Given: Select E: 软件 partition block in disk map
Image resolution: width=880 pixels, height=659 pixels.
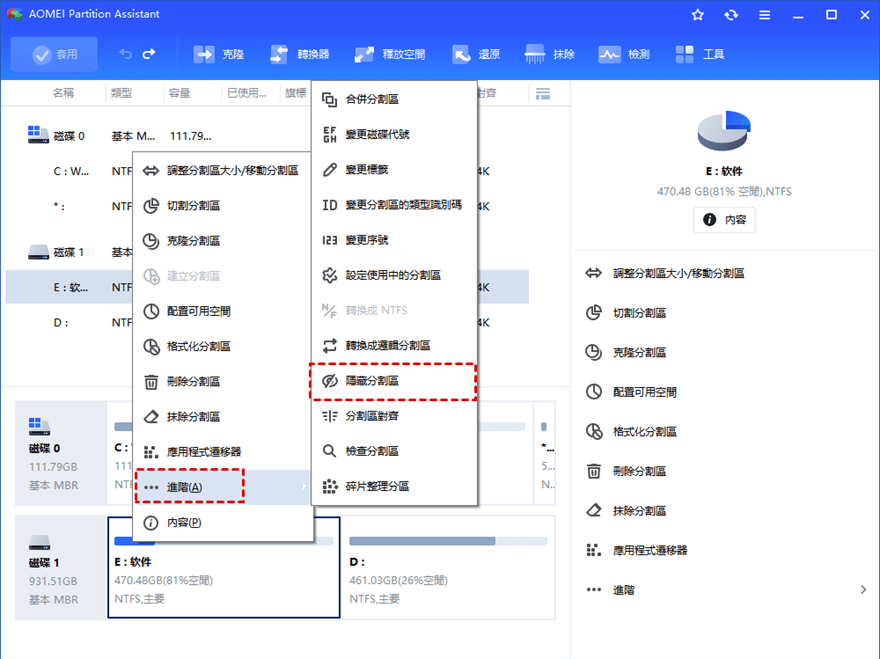Looking at the screenshot, I should click(223, 578).
